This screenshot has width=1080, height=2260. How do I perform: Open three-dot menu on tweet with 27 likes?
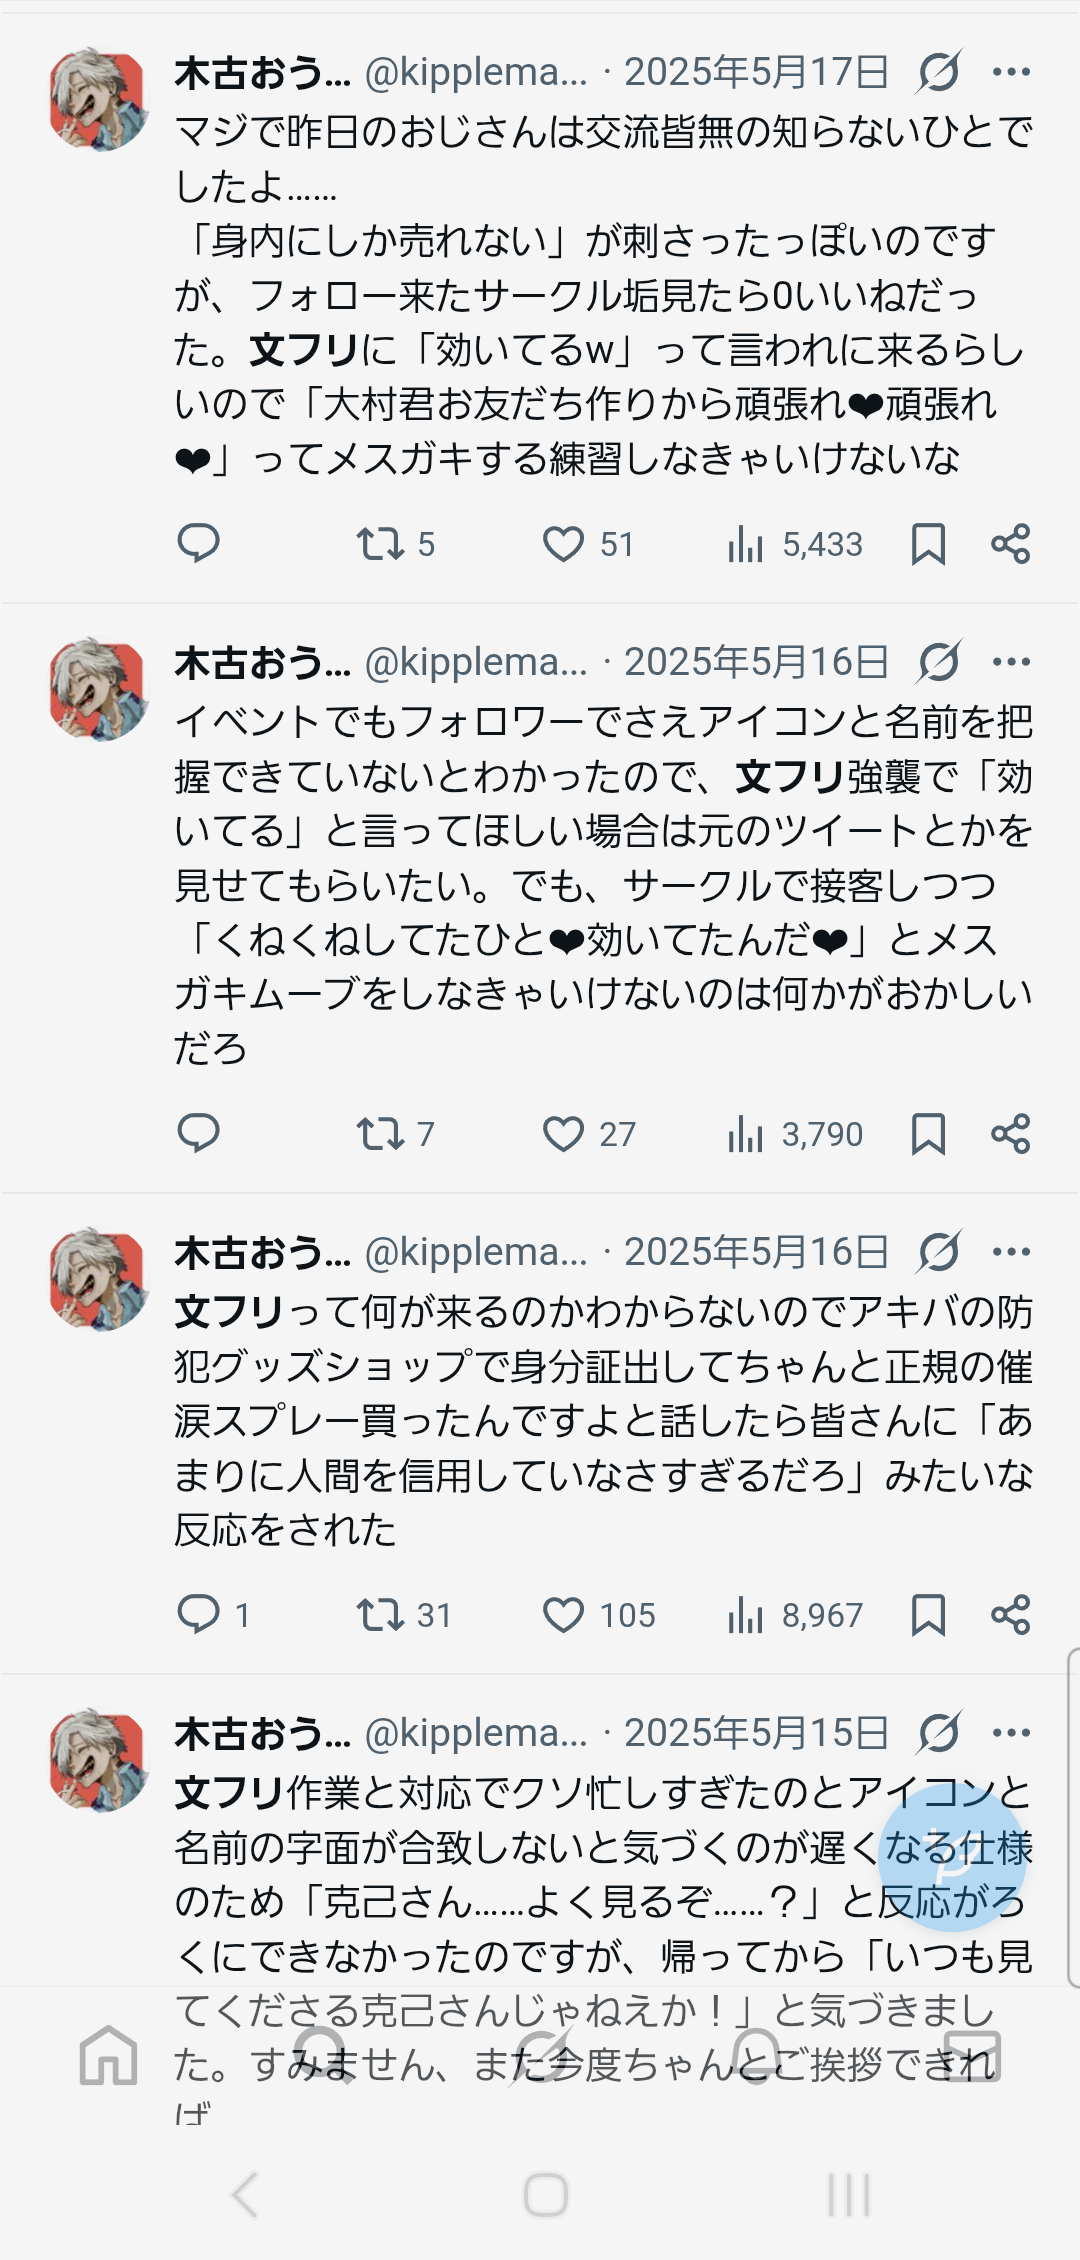[1011, 662]
